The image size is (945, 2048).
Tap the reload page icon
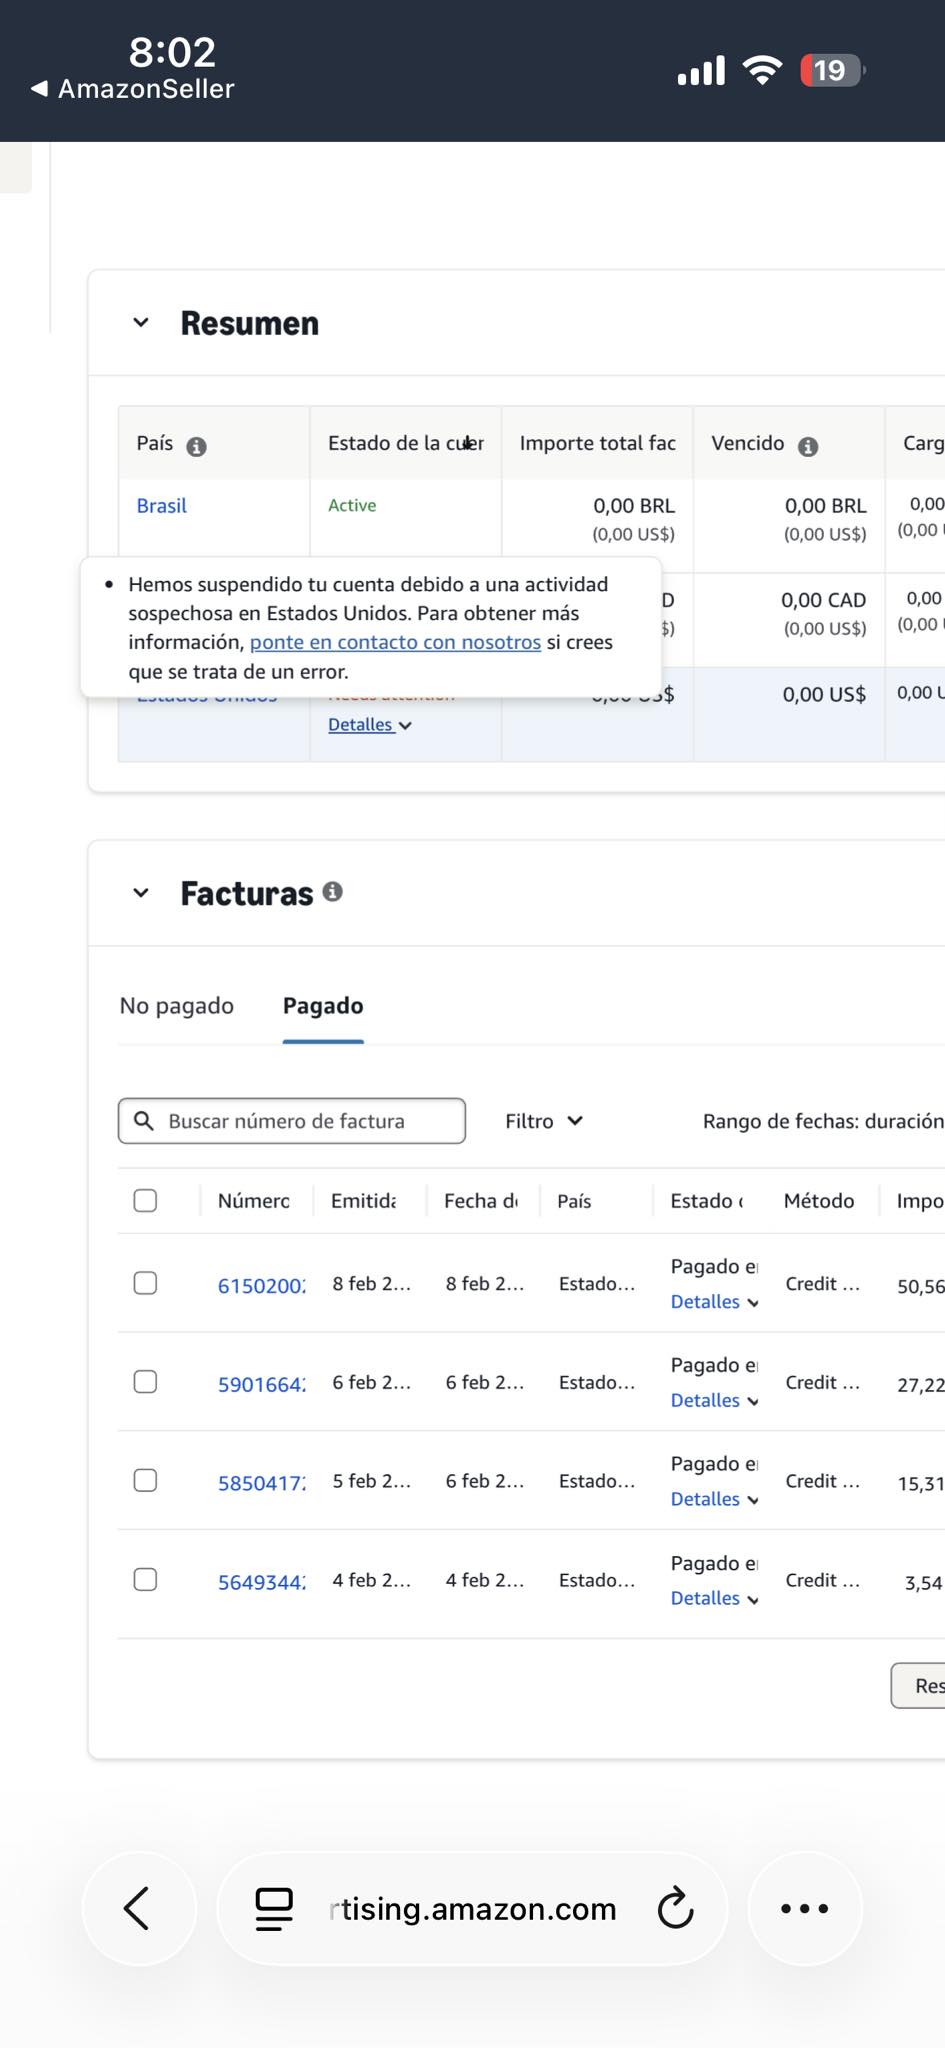[x=675, y=1908]
